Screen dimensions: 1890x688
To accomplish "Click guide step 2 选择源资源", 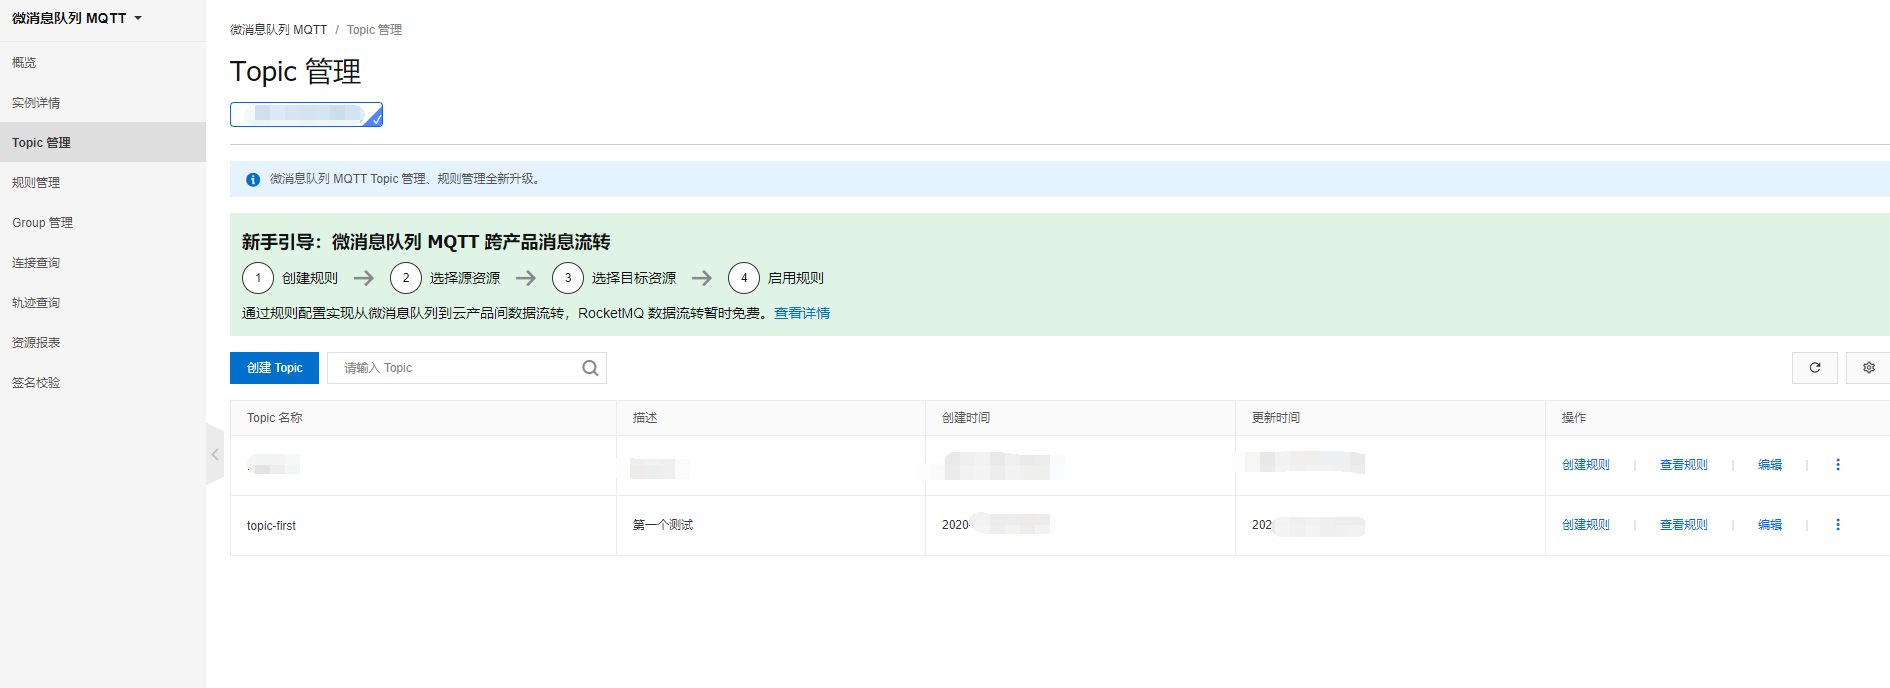I will (x=445, y=278).
